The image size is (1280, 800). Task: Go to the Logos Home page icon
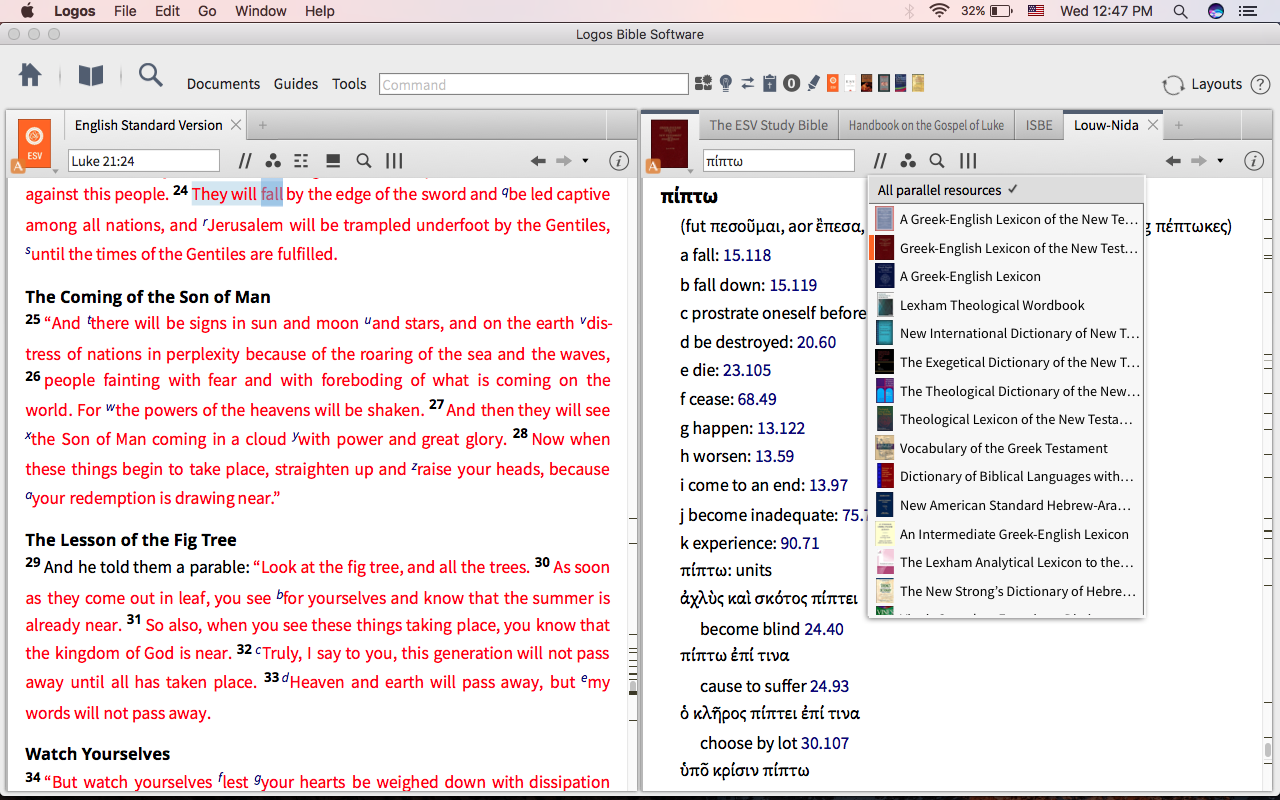(x=30, y=76)
